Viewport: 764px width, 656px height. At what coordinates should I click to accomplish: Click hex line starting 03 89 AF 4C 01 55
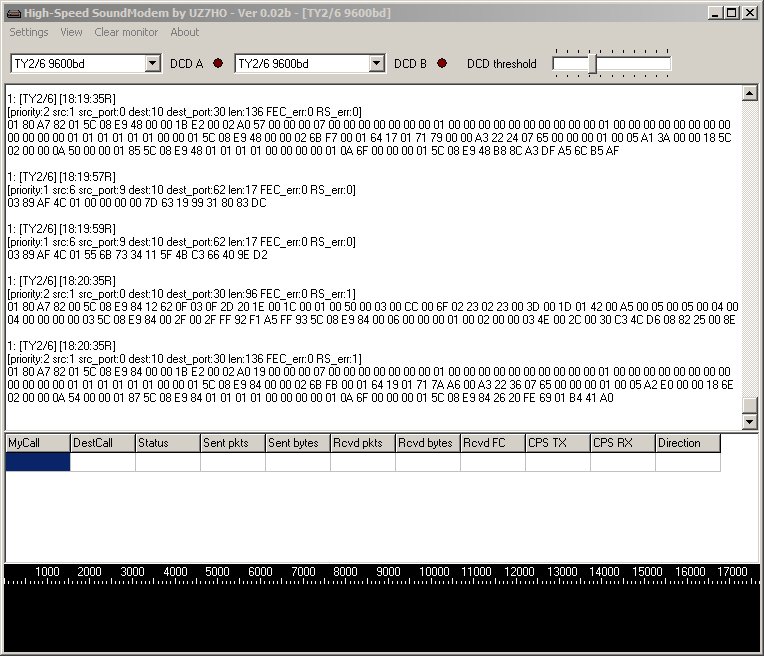pyautogui.click(x=137, y=255)
